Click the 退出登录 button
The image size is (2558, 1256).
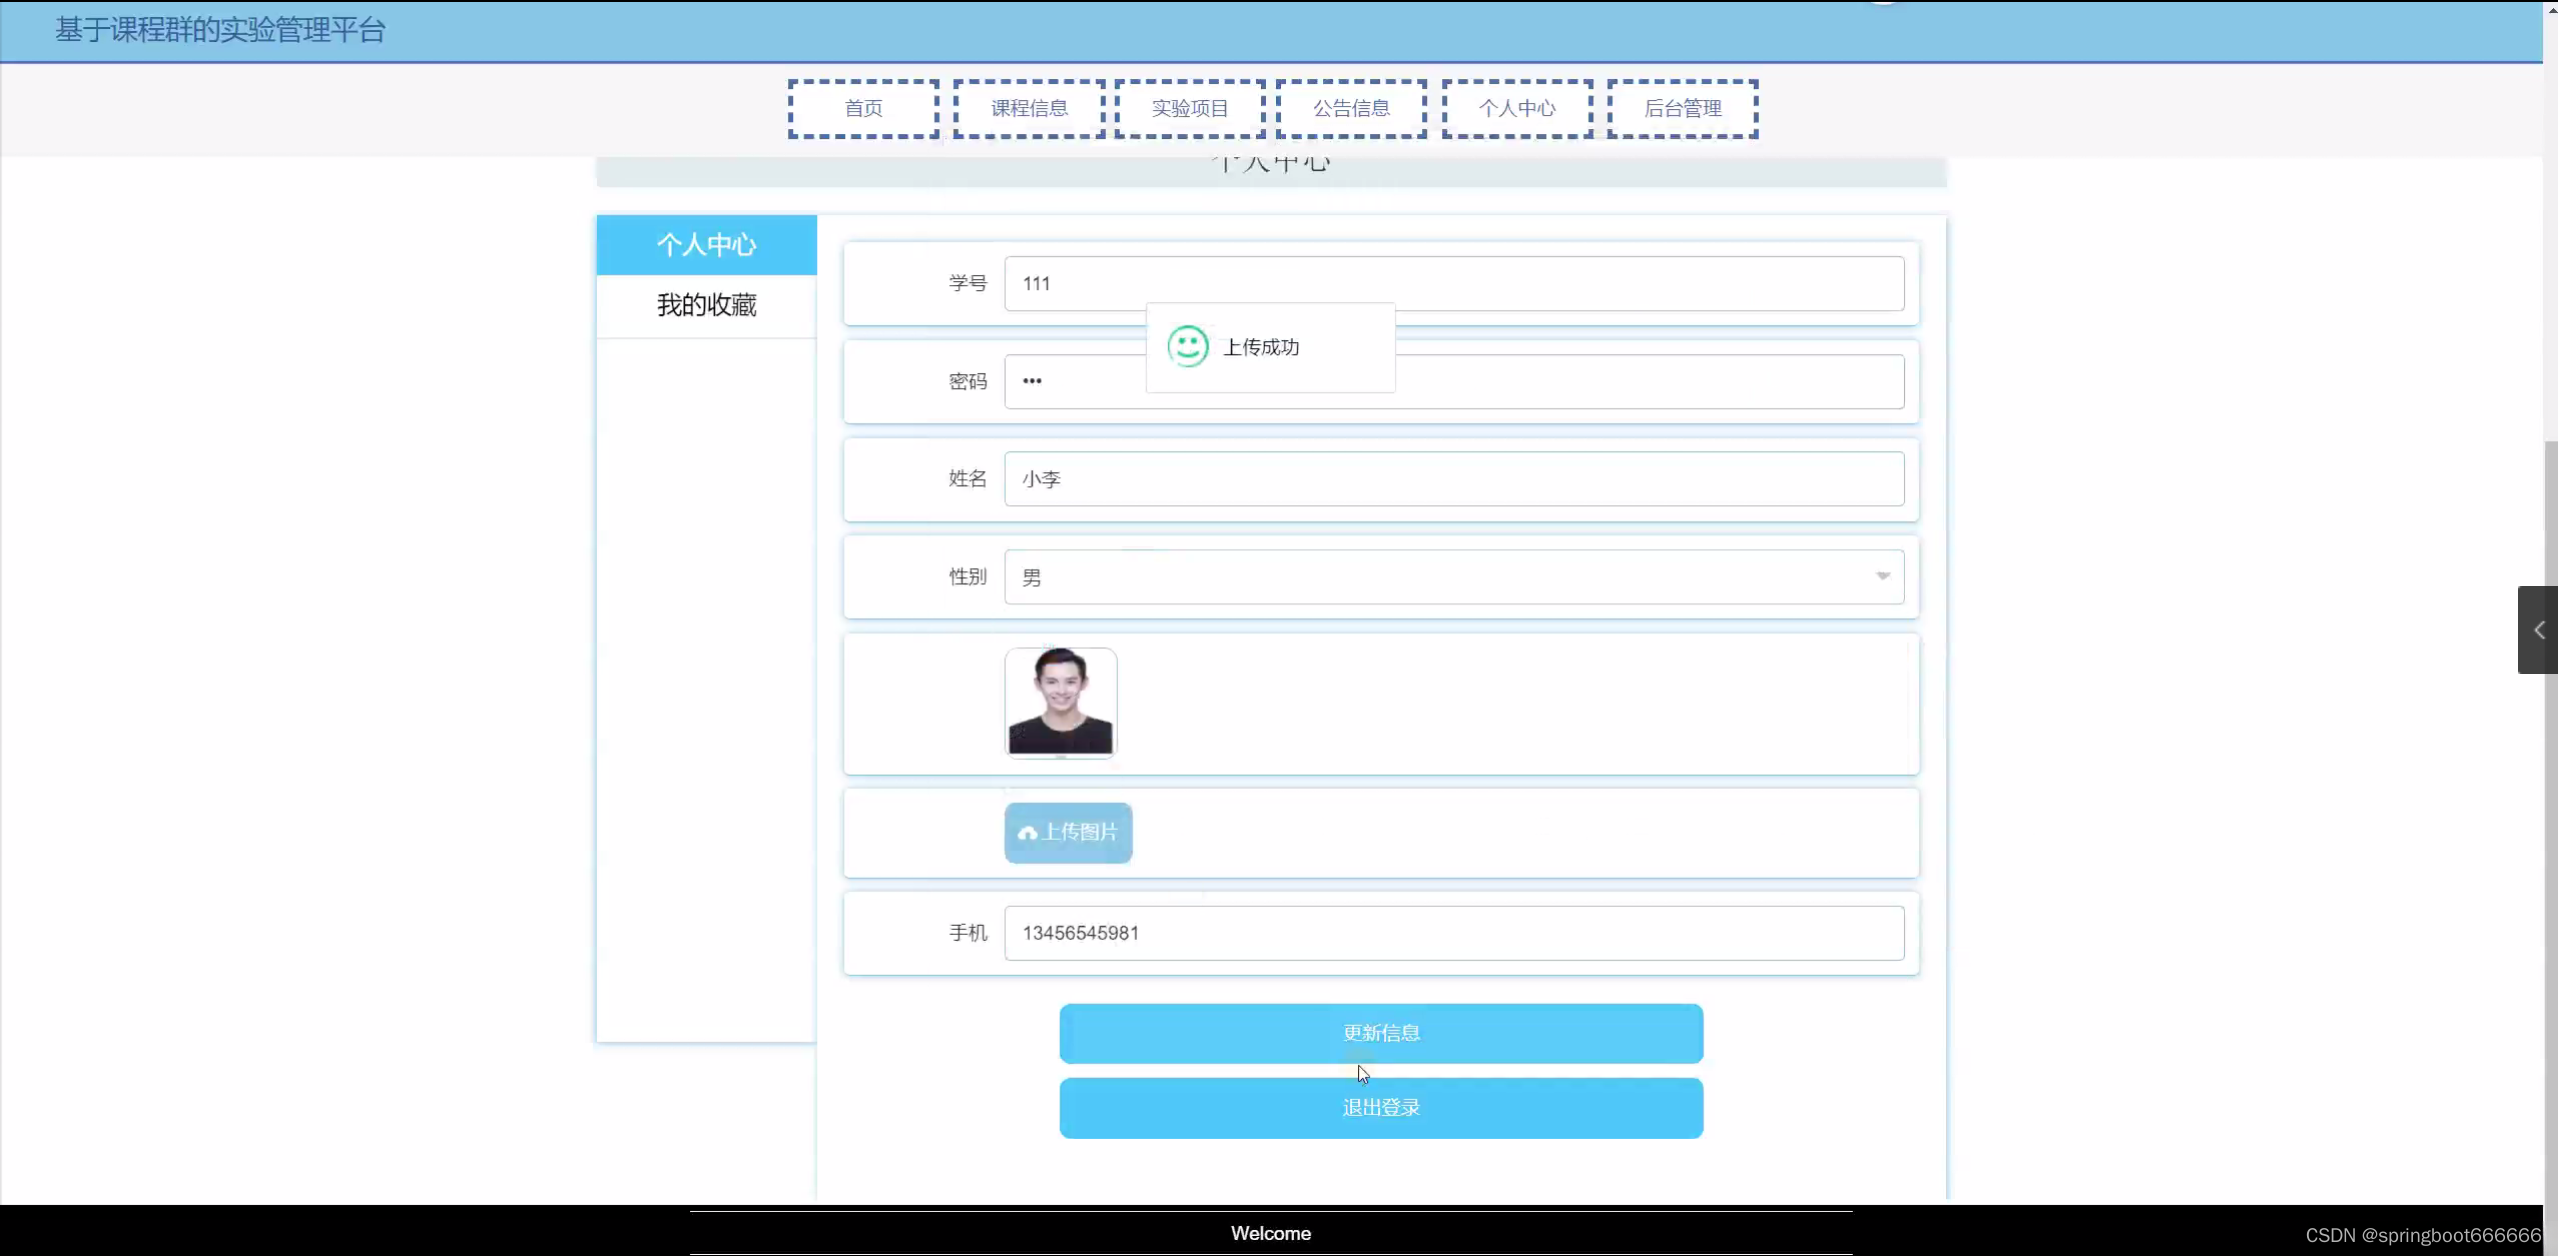[1381, 1108]
